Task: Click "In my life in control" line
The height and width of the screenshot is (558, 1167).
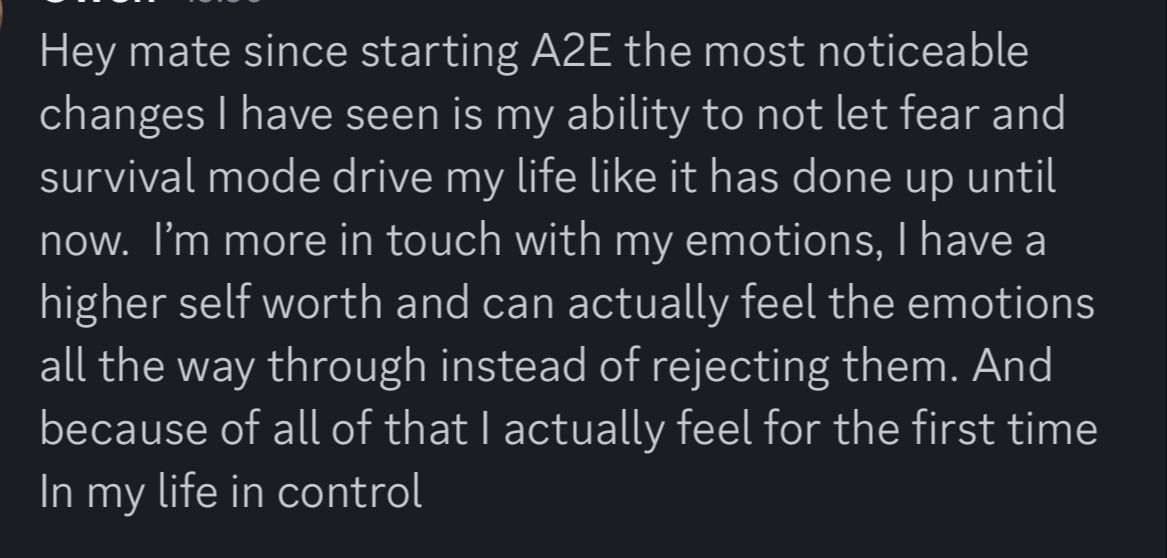Action: pyautogui.click(x=231, y=493)
